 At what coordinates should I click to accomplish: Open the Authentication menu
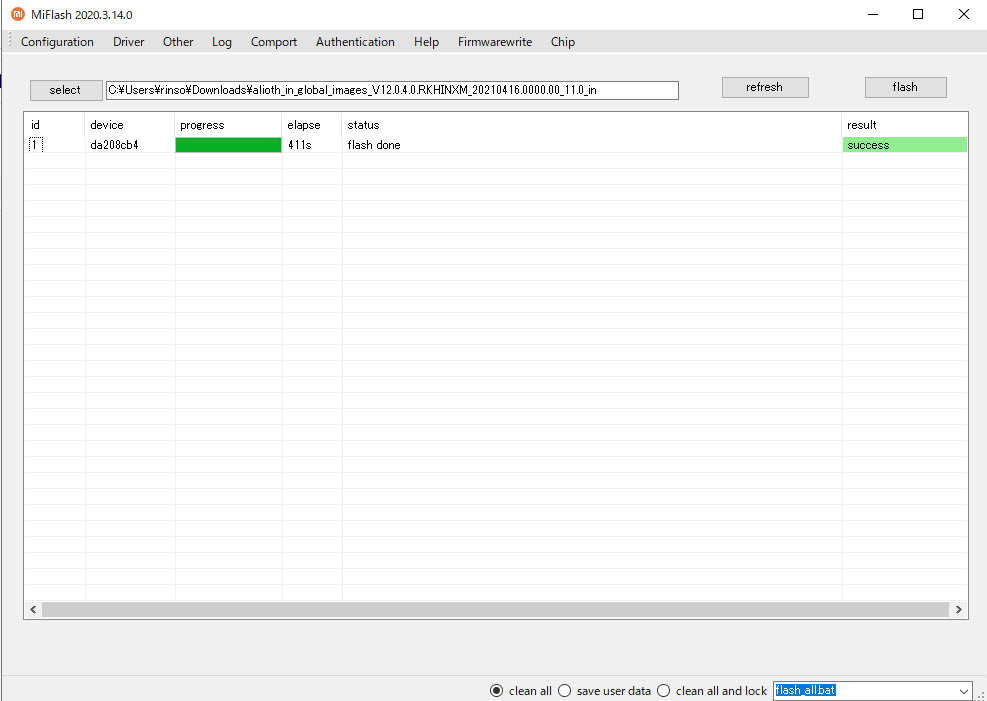coord(355,42)
